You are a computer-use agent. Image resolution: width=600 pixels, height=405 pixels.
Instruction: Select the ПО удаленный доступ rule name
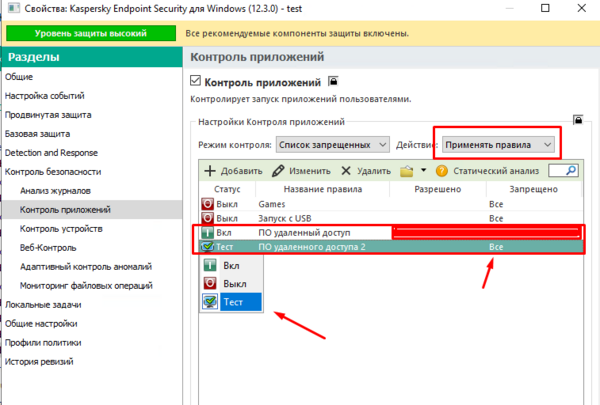(304, 233)
